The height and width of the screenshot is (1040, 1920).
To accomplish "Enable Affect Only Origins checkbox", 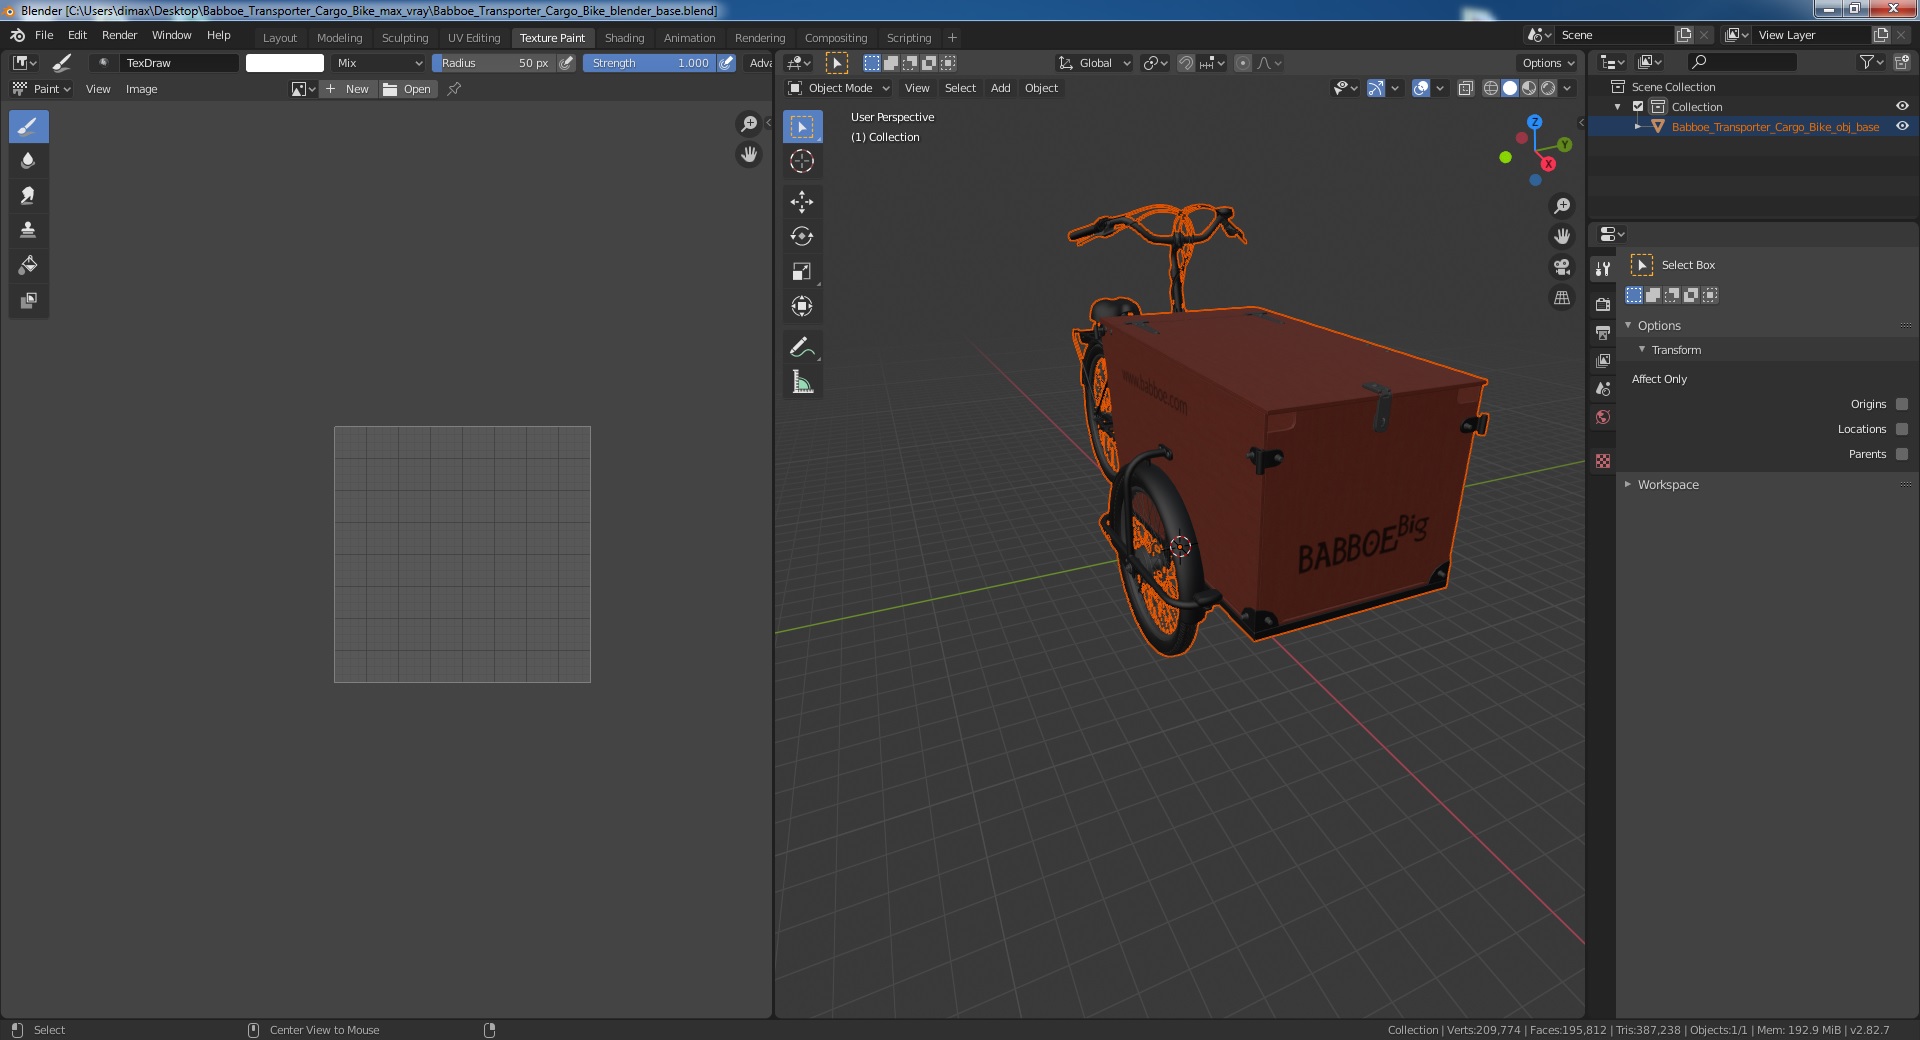I will [x=1902, y=404].
